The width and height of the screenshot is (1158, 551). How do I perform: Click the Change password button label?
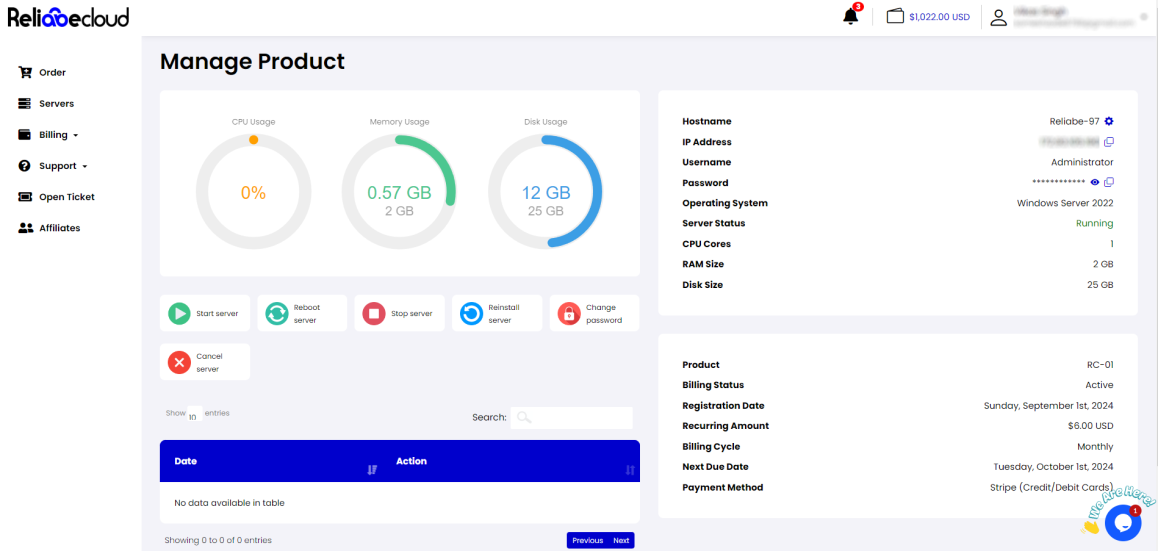click(604, 314)
